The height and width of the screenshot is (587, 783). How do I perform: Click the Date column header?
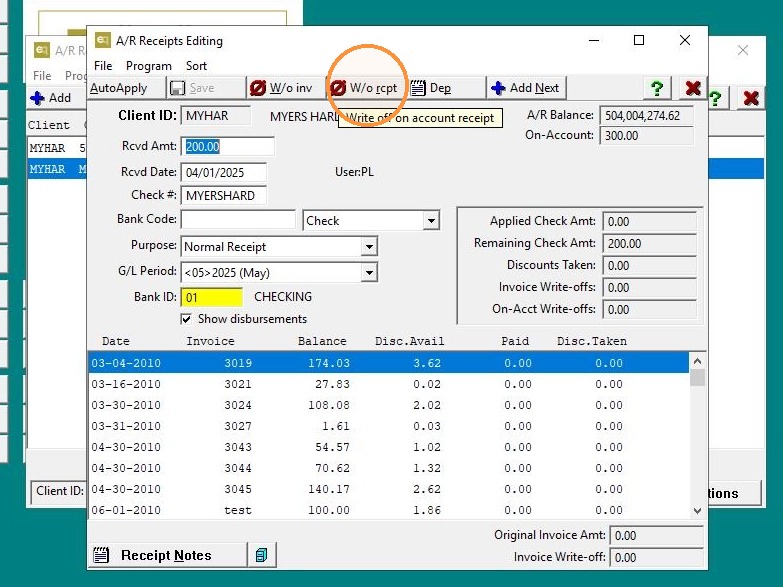(116, 341)
